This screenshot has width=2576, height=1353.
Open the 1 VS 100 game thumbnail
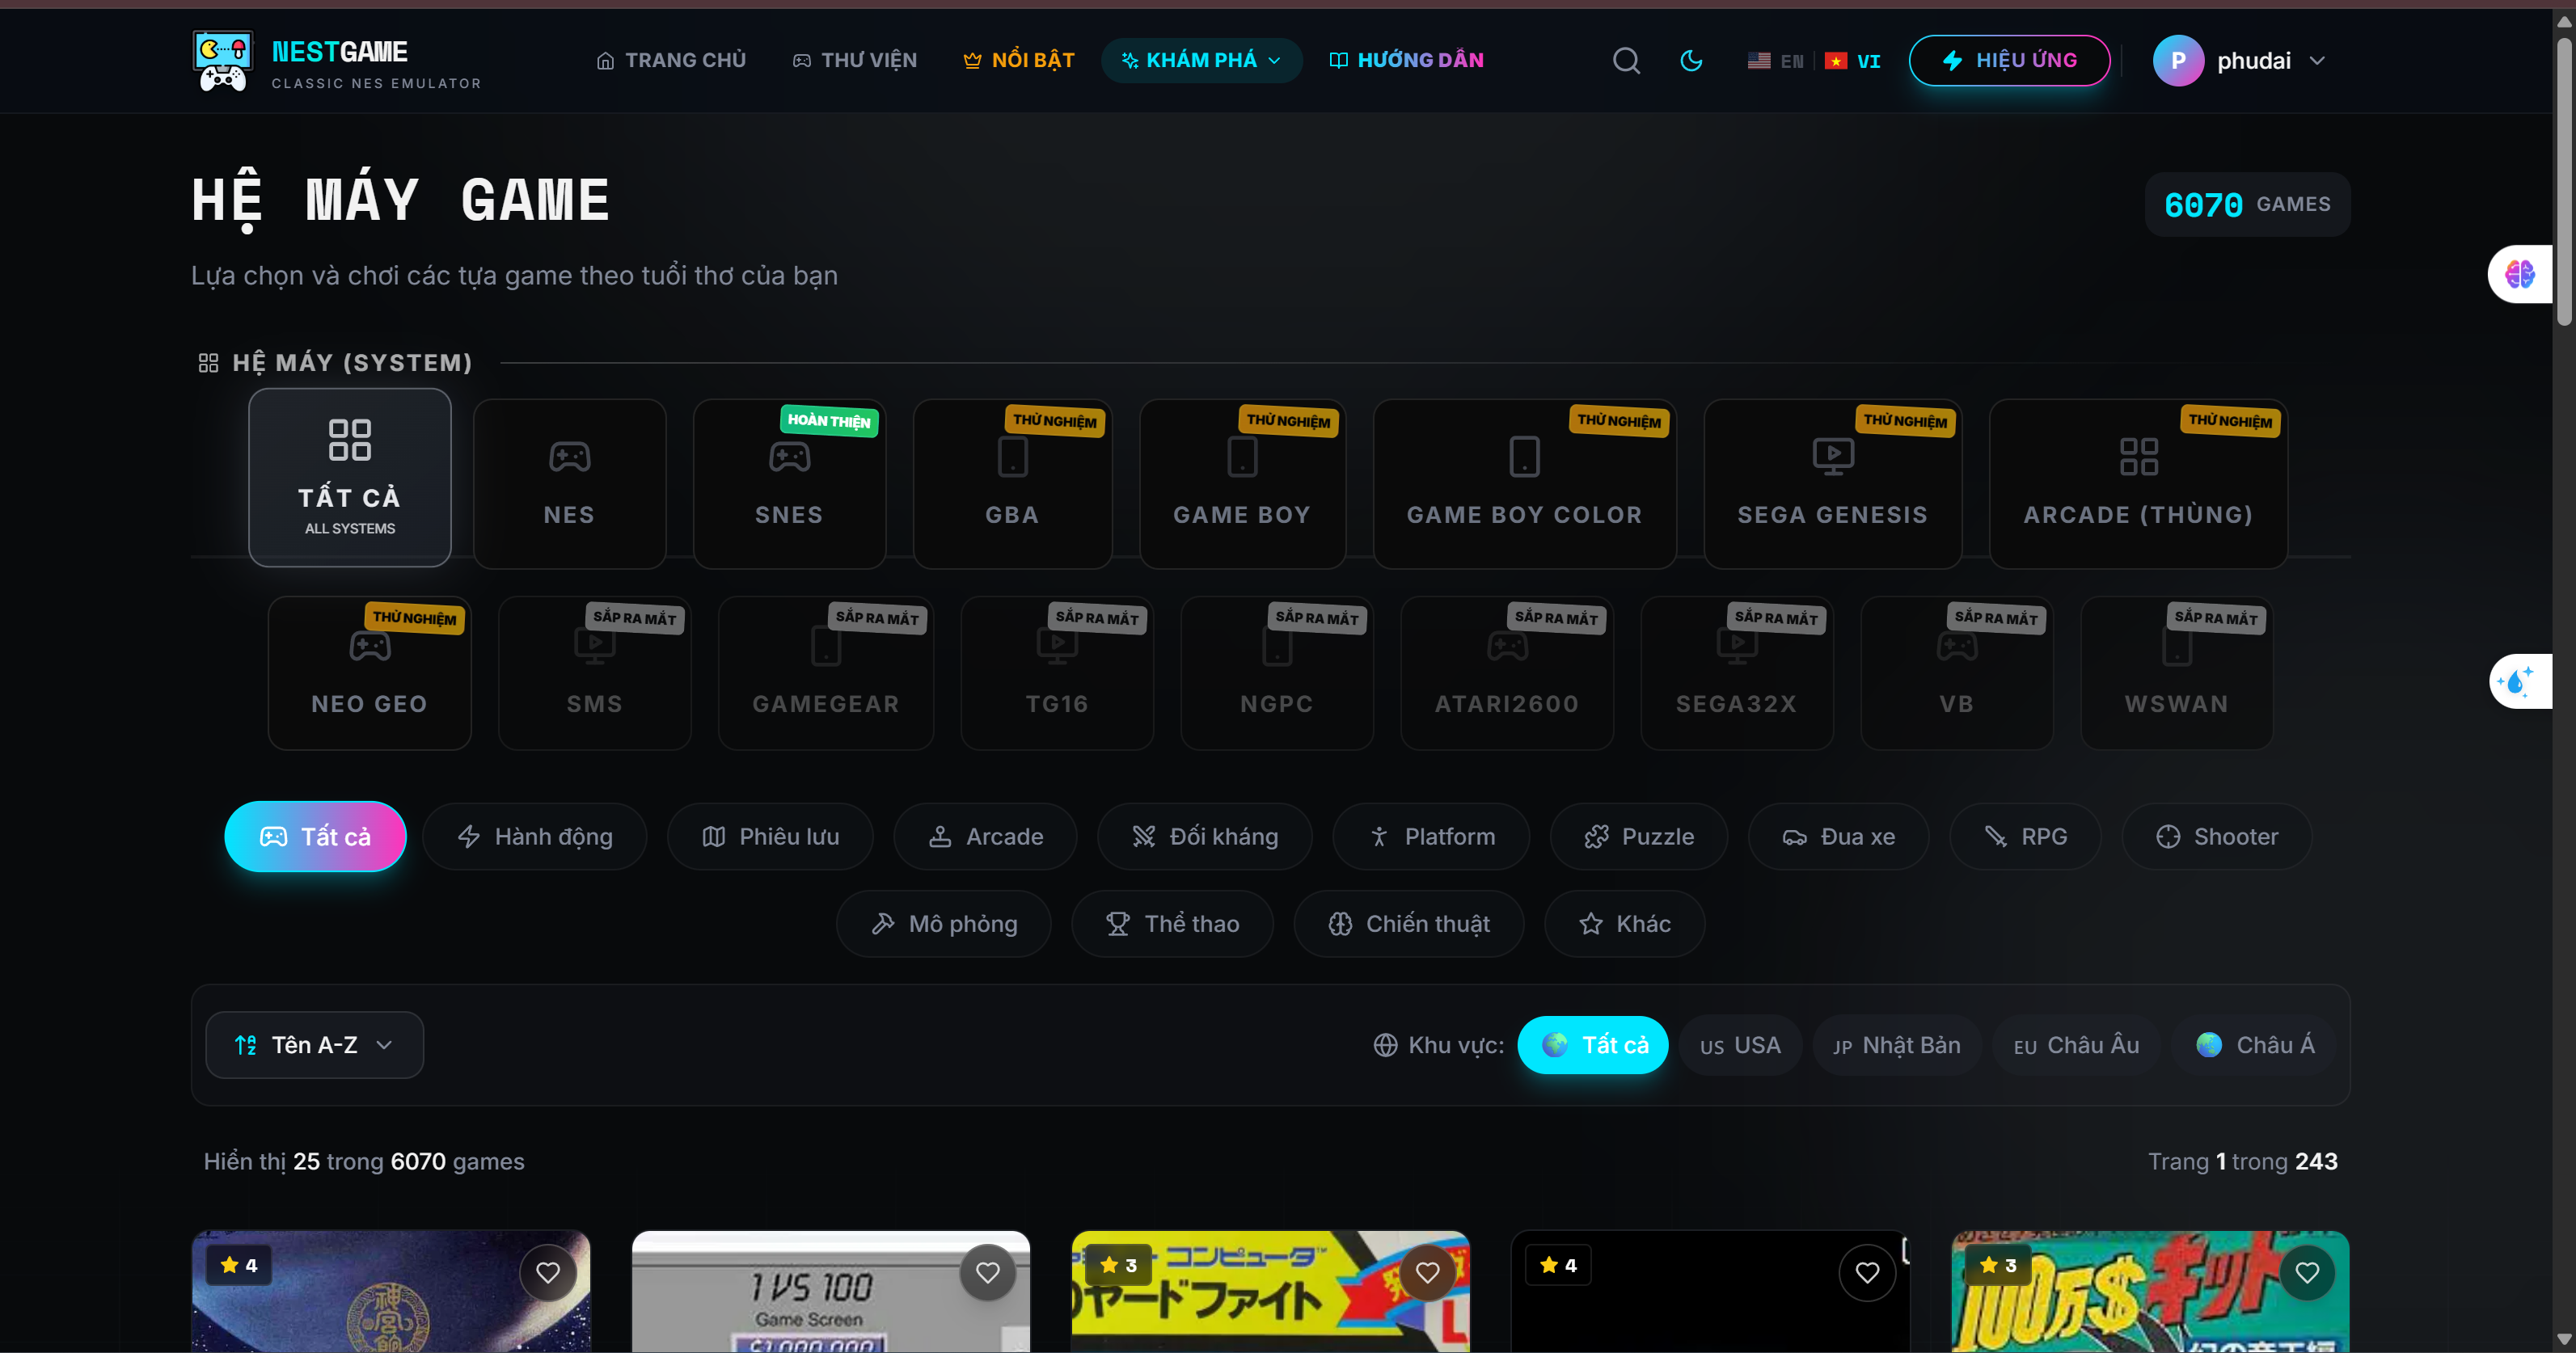(830, 1292)
